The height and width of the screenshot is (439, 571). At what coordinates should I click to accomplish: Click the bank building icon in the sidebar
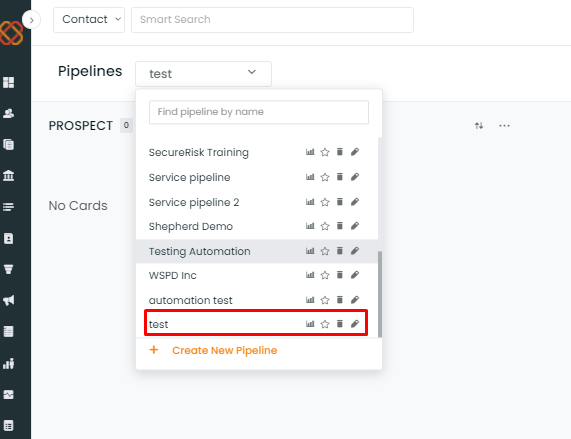pyautogui.click(x=8, y=175)
